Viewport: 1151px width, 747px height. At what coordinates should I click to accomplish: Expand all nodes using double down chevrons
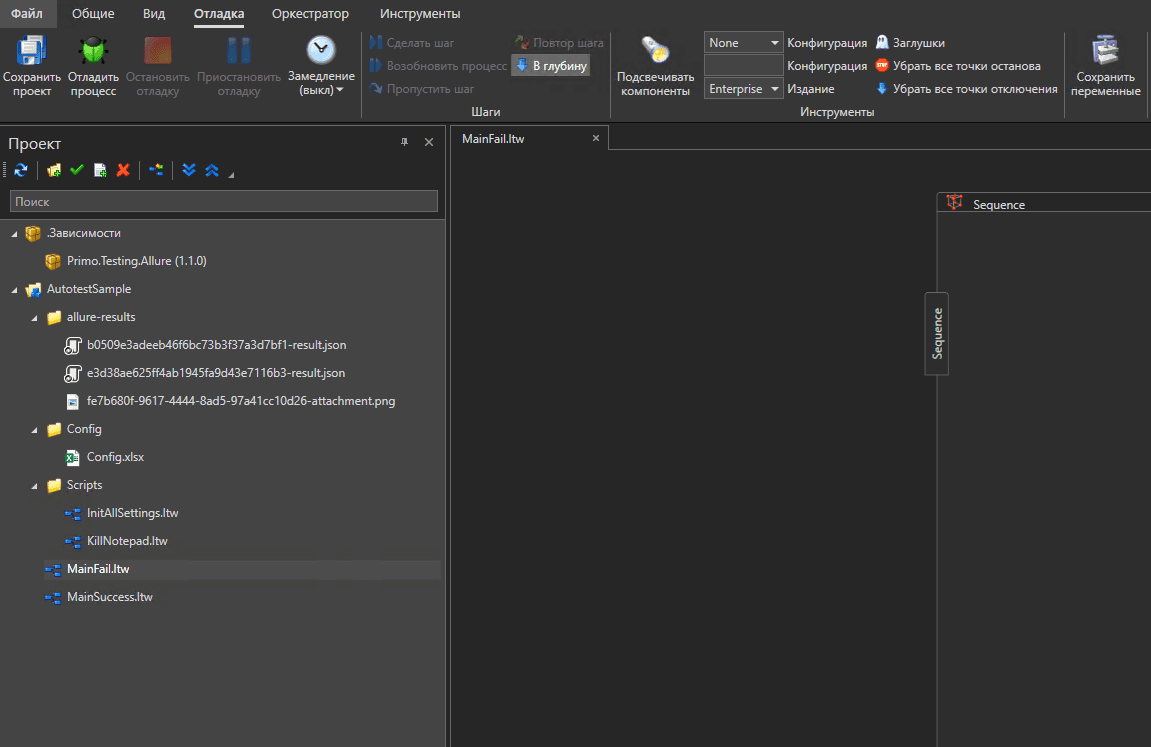pos(189,171)
